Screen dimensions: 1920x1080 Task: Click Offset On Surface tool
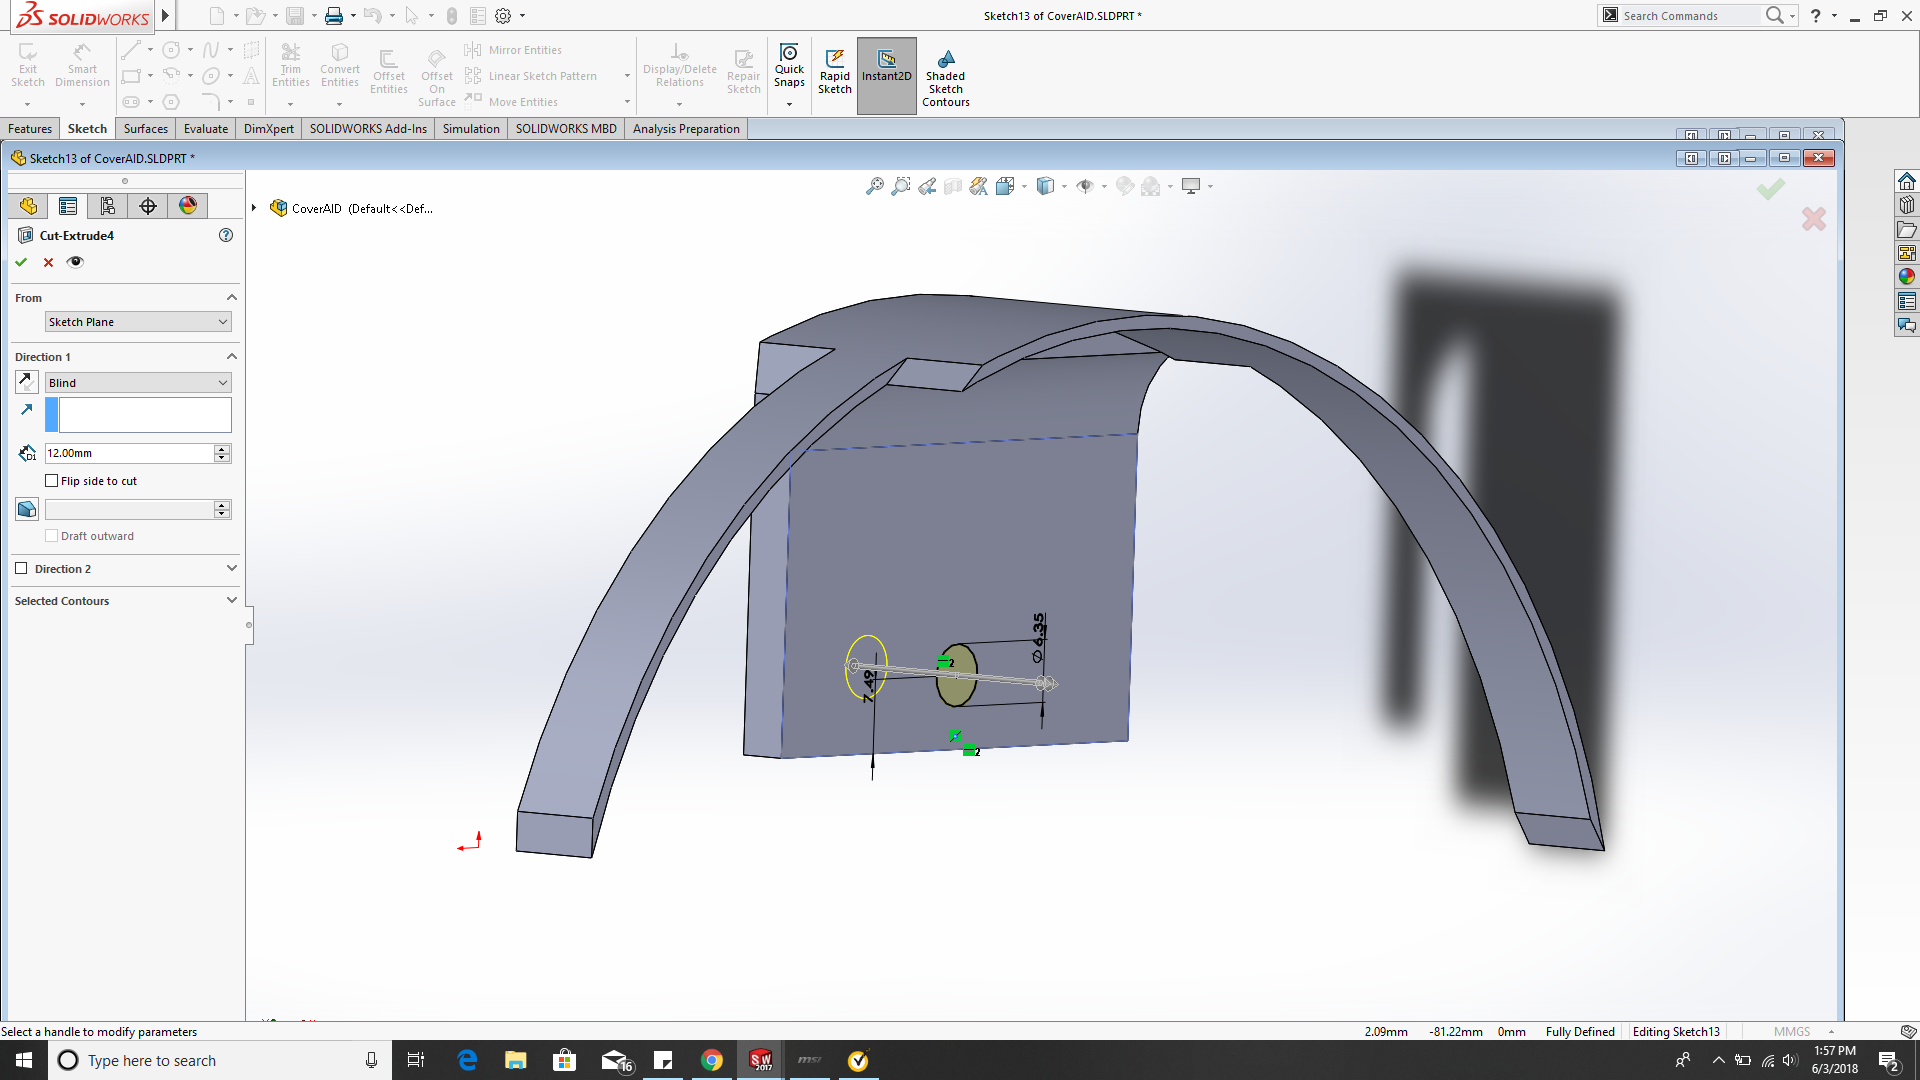click(437, 78)
